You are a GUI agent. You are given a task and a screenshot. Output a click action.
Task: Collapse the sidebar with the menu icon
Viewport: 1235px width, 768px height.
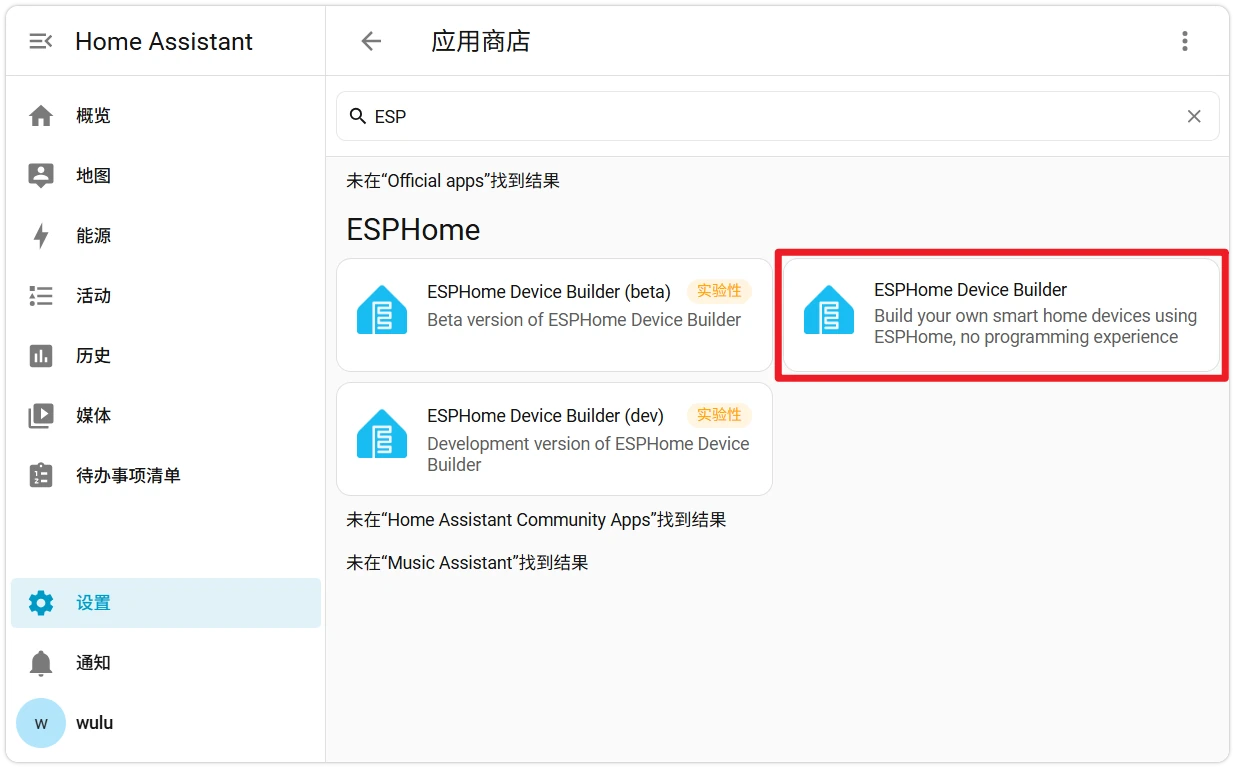pyautogui.click(x=41, y=41)
